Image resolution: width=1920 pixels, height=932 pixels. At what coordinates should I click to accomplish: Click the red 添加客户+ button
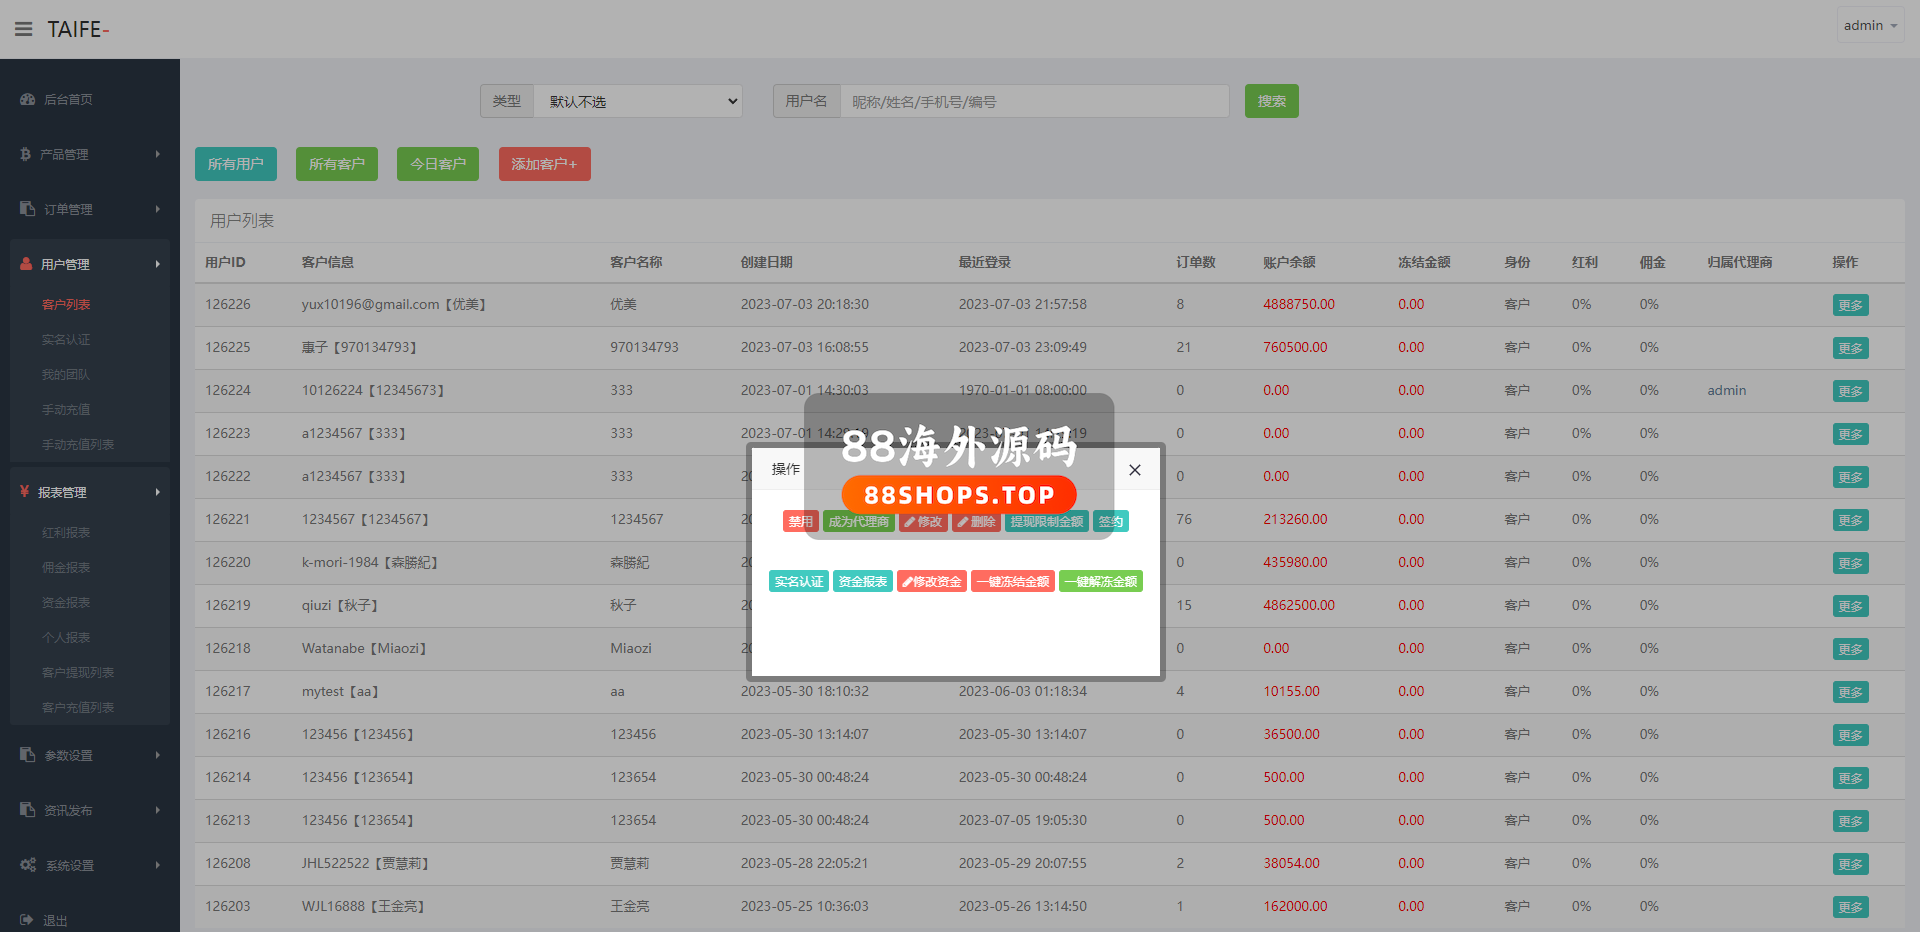pyautogui.click(x=544, y=164)
